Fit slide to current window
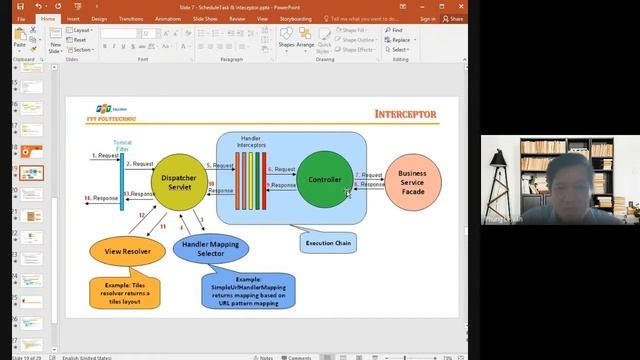Viewport: 640px width, 360px height. [460, 357]
